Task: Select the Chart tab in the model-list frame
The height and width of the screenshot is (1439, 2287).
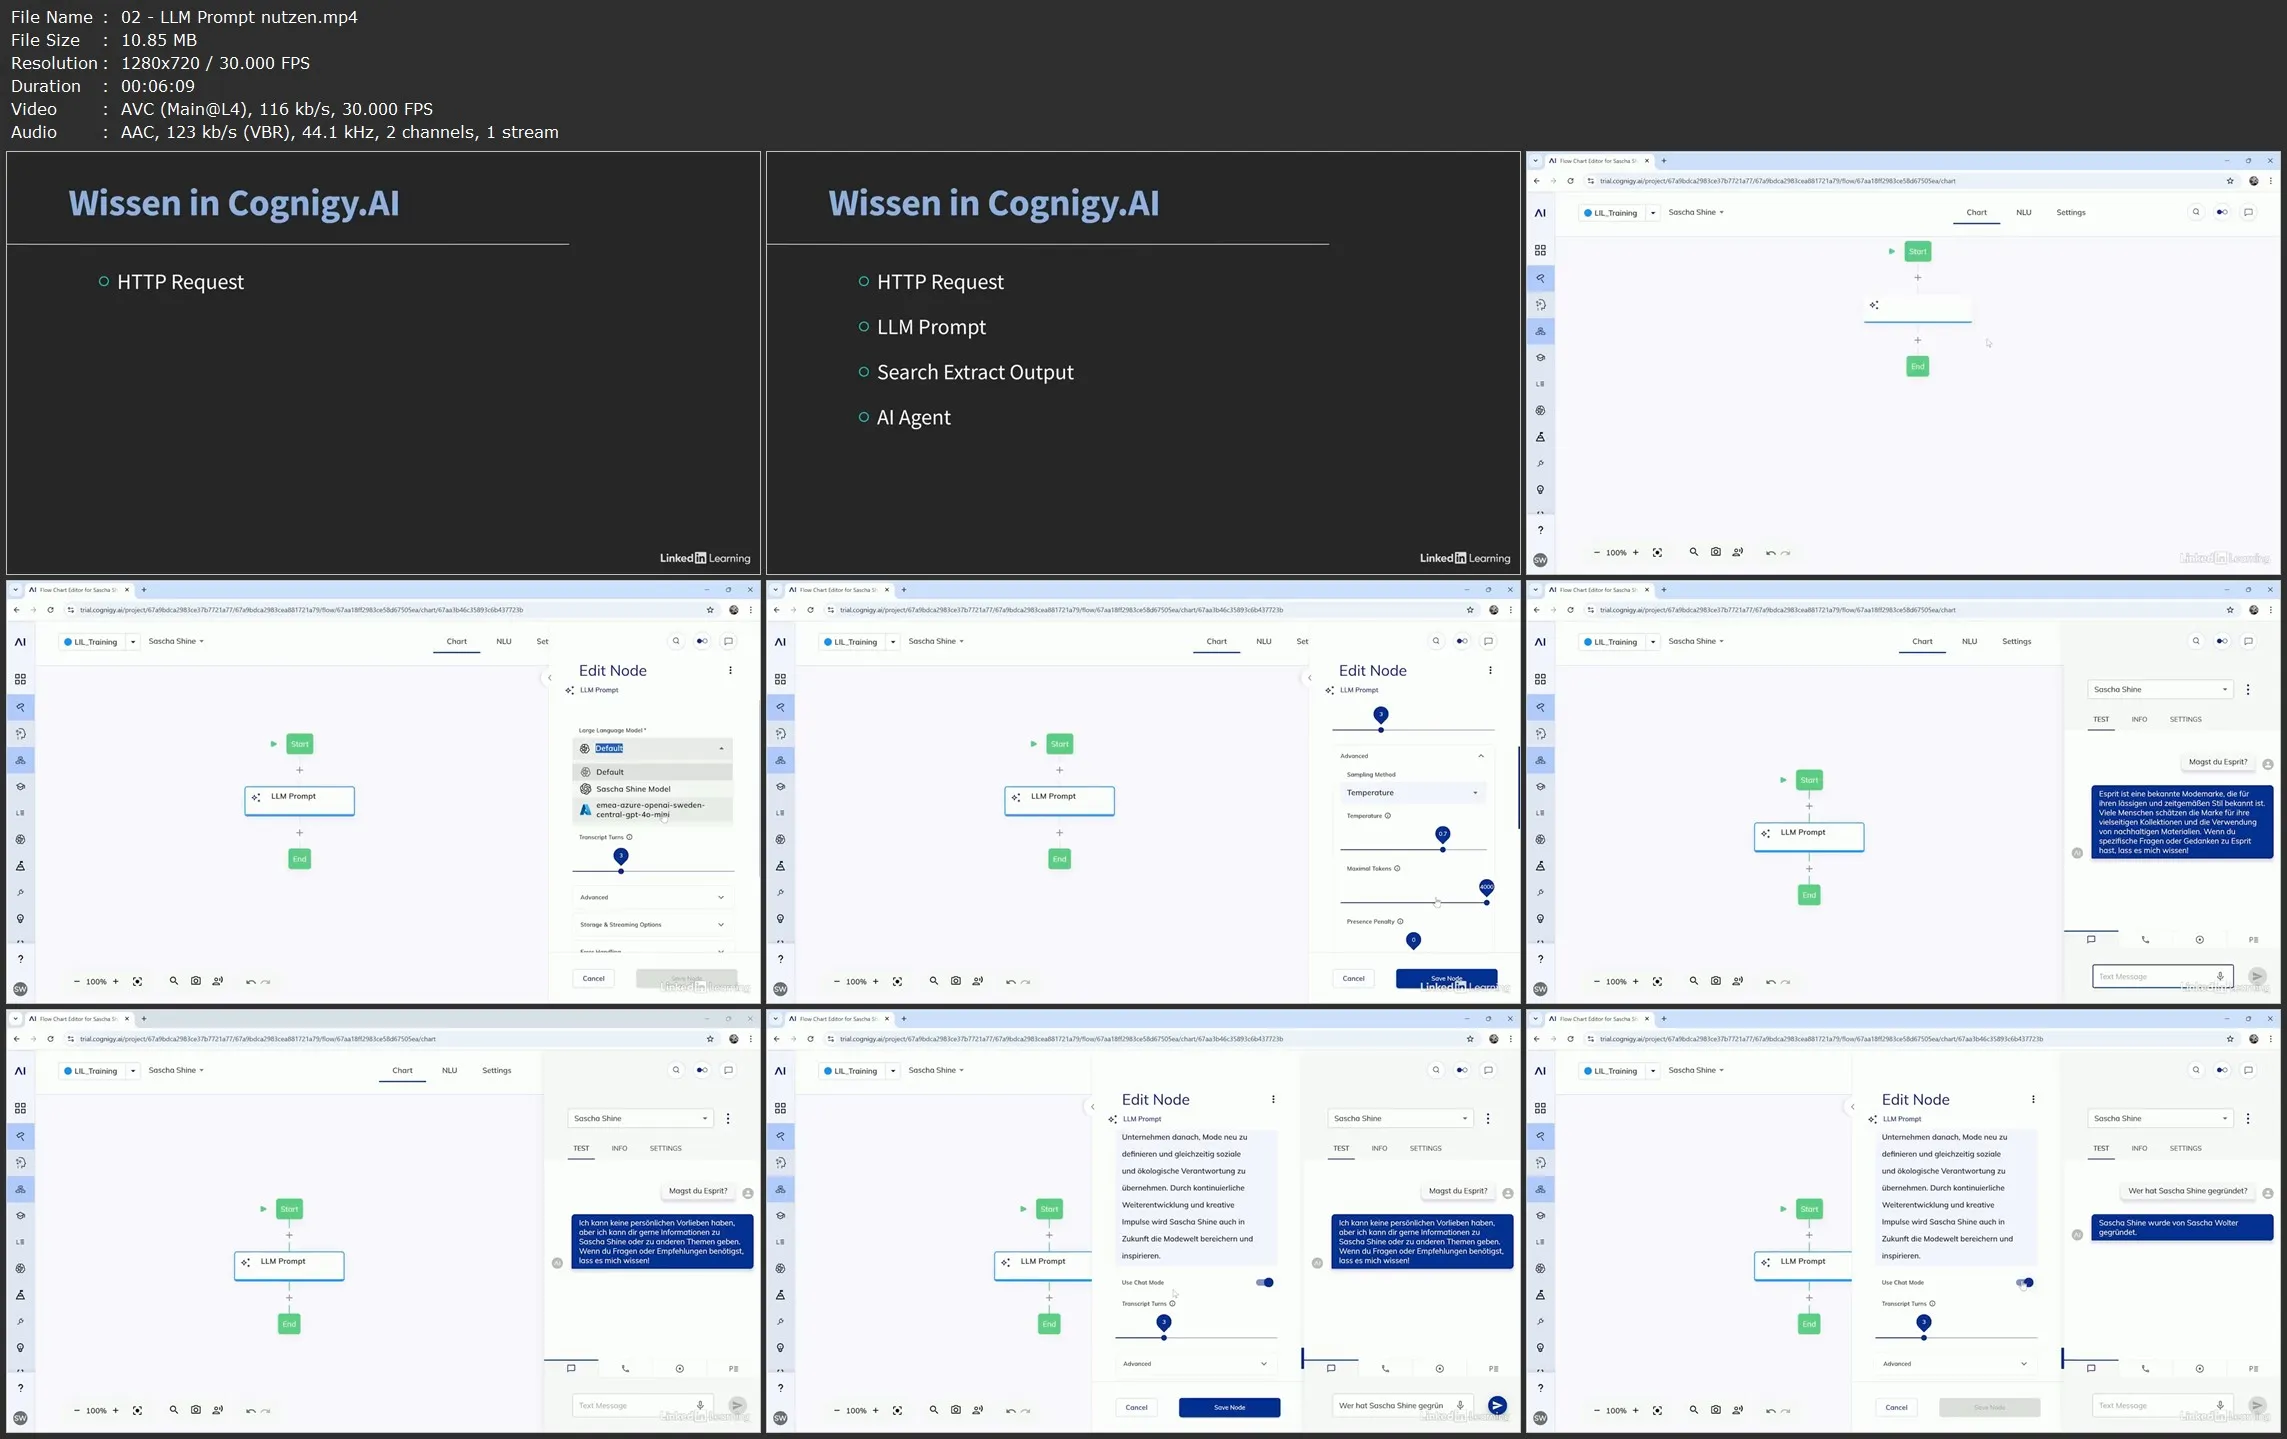Action: pos(457,641)
